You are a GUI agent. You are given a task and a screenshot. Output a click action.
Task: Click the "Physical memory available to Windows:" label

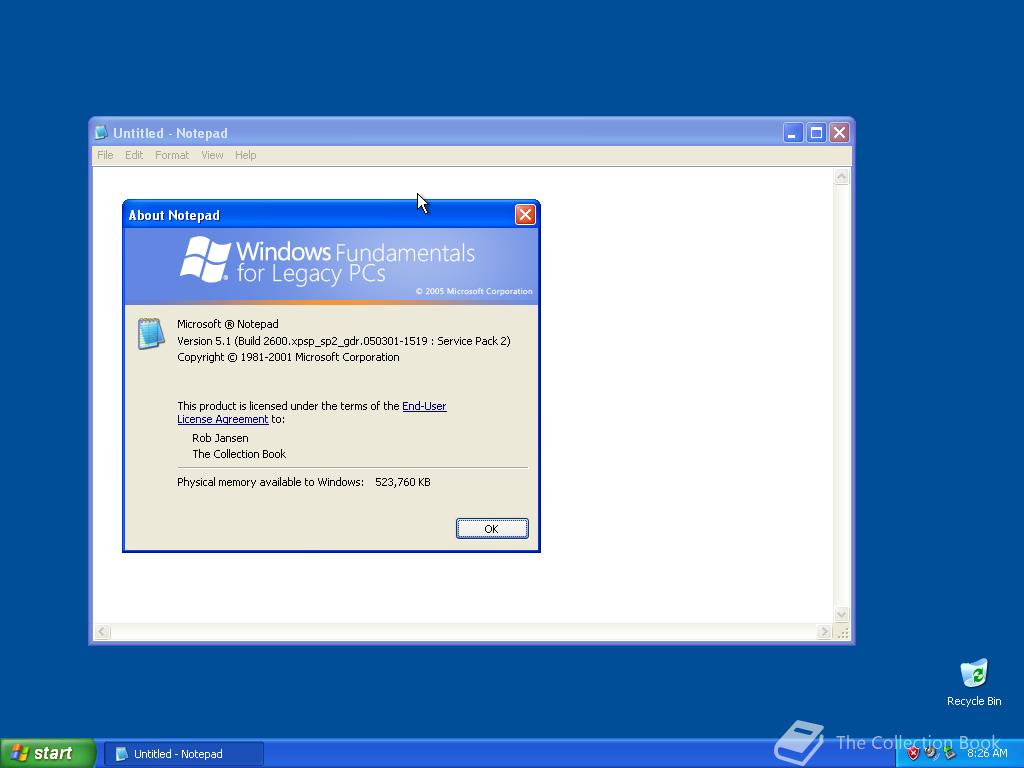click(x=270, y=482)
